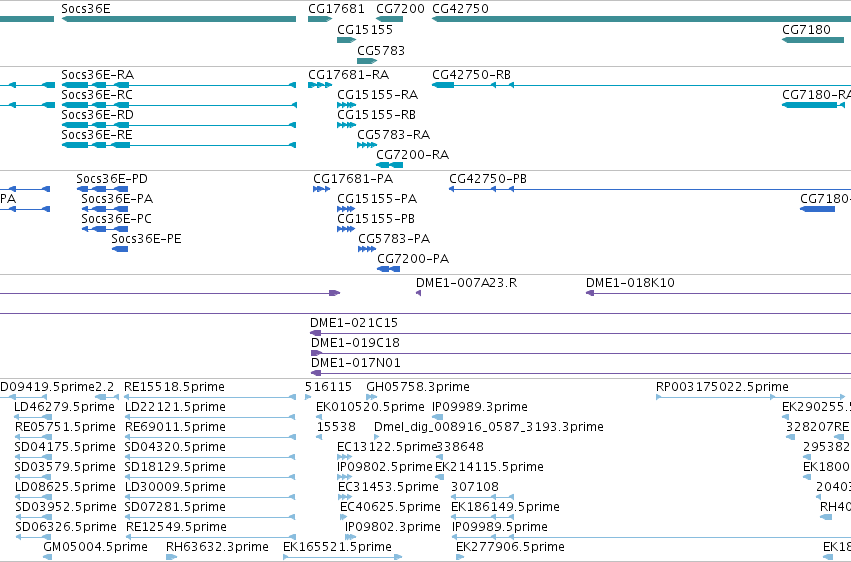This screenshot has width=851, height=562.
Task: Click EST SD04320.5prime
Action: coord(175,448)
